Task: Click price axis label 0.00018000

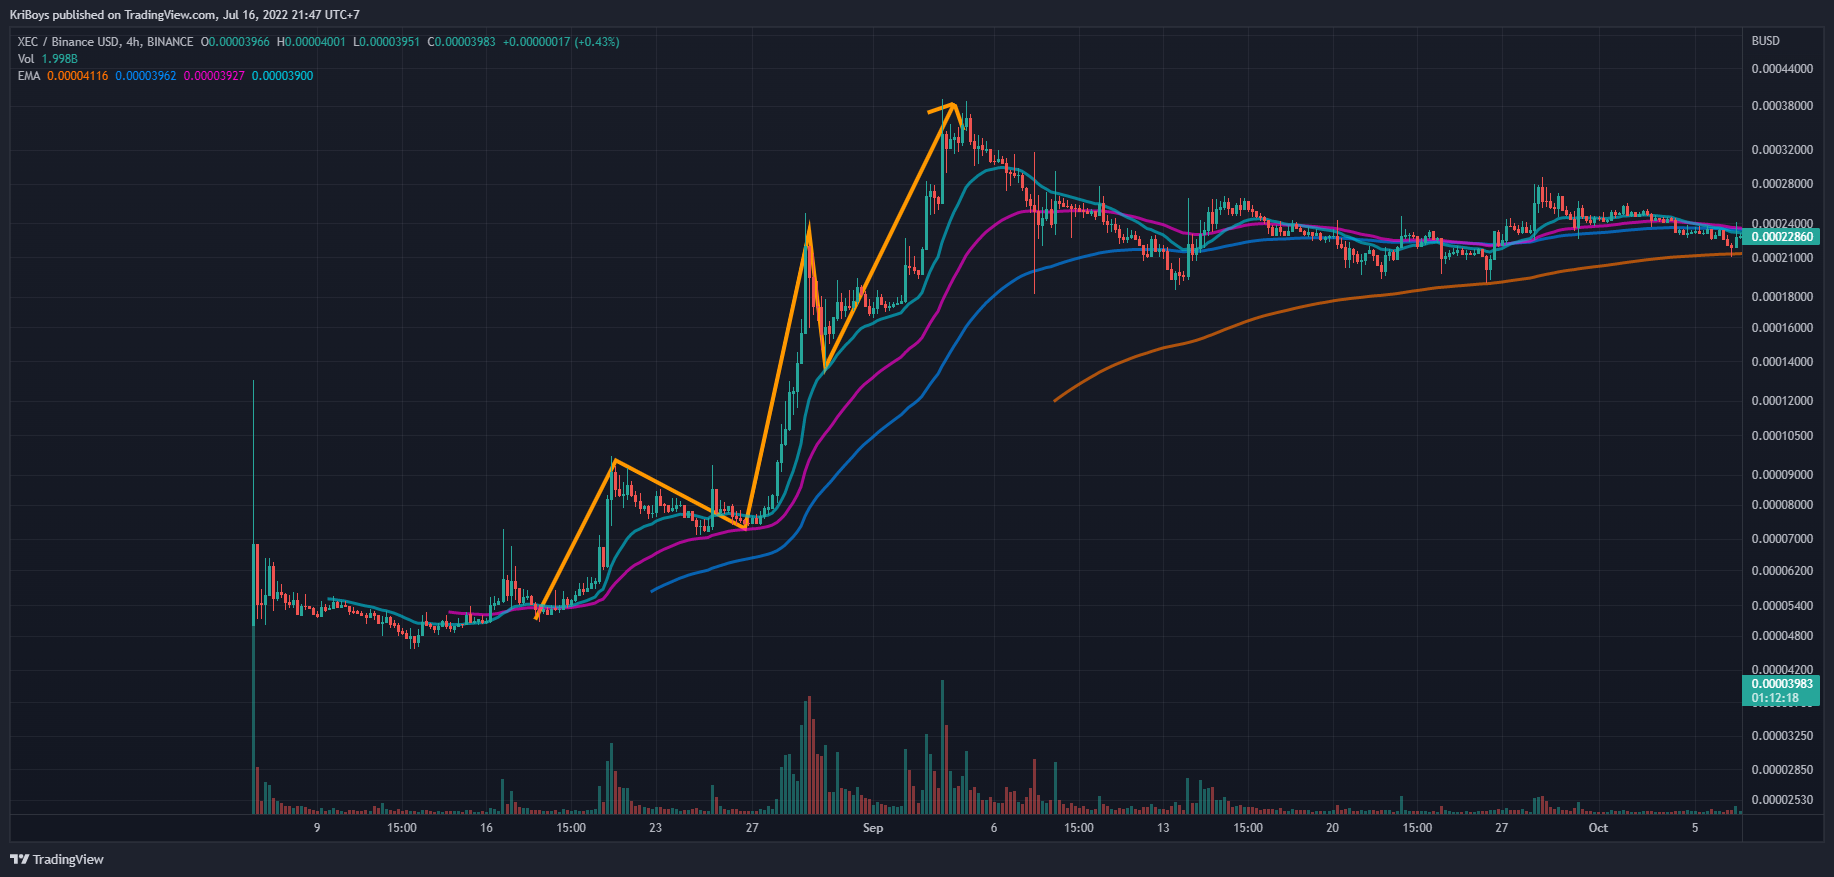Action: 1782,297
